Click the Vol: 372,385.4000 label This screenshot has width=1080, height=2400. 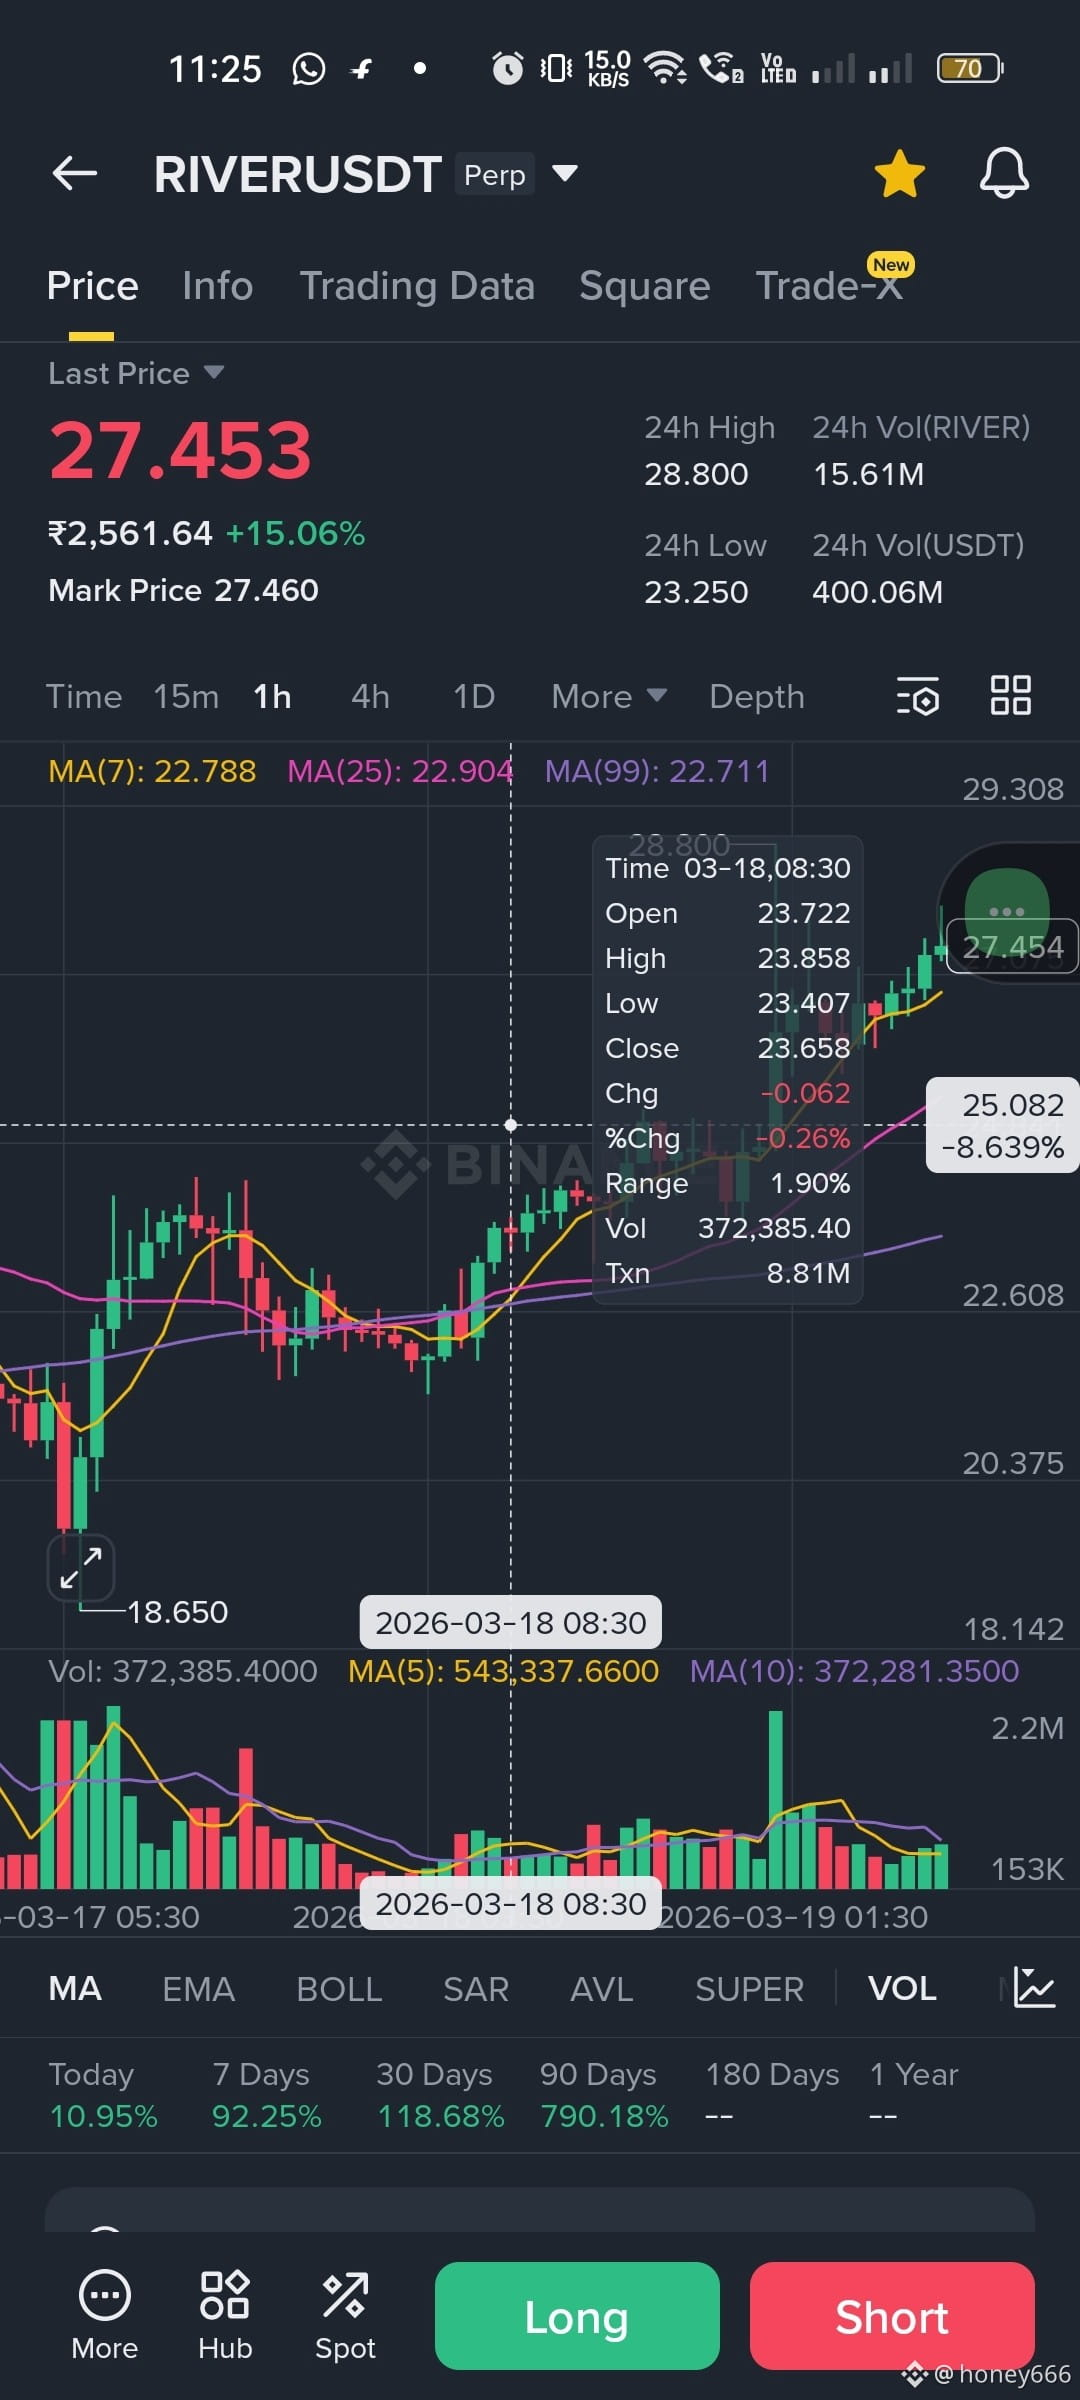[x=183, y=1671]
